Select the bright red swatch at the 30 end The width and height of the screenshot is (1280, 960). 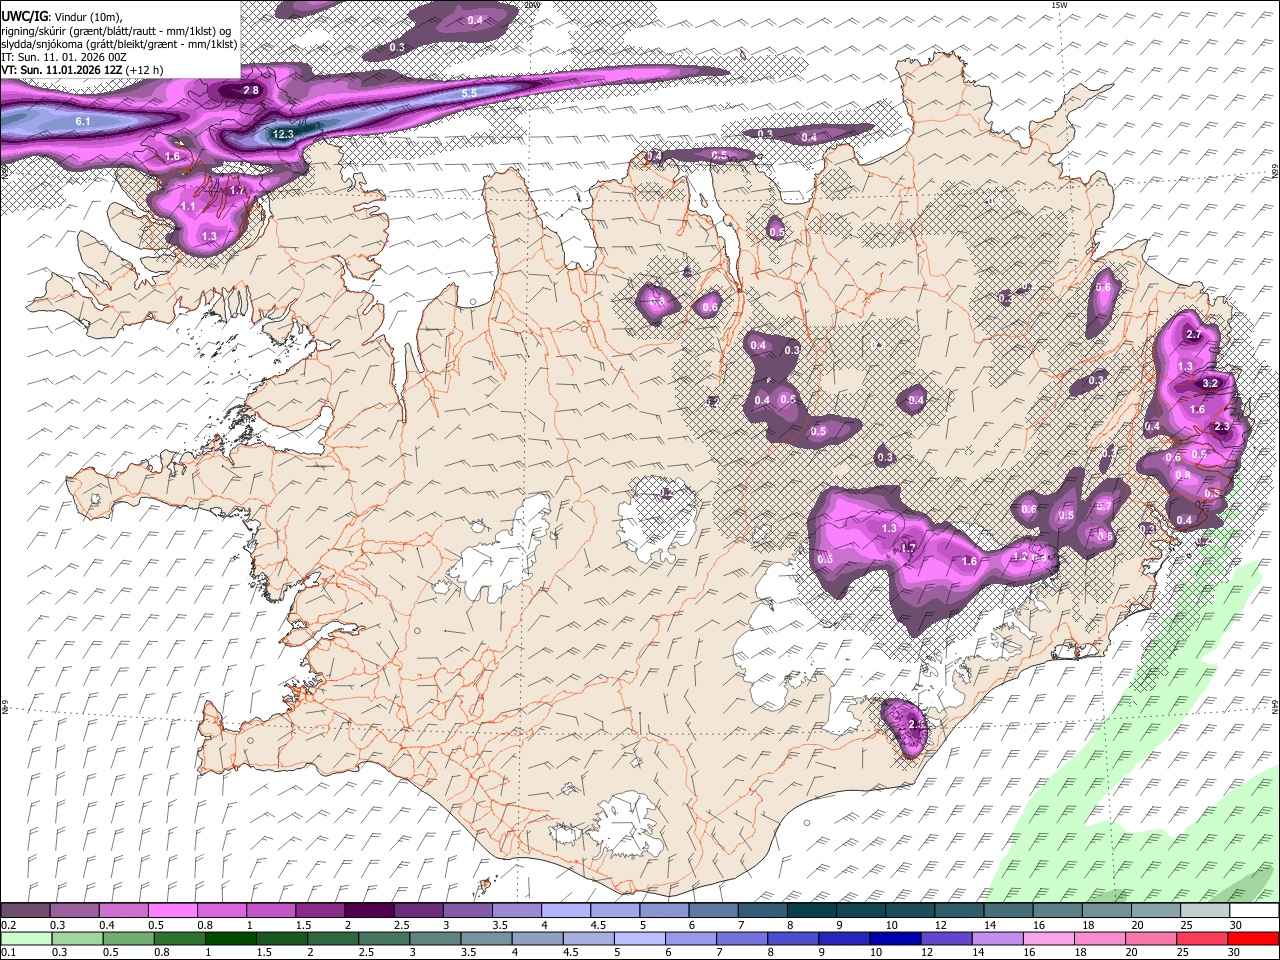click(1253, 938)
